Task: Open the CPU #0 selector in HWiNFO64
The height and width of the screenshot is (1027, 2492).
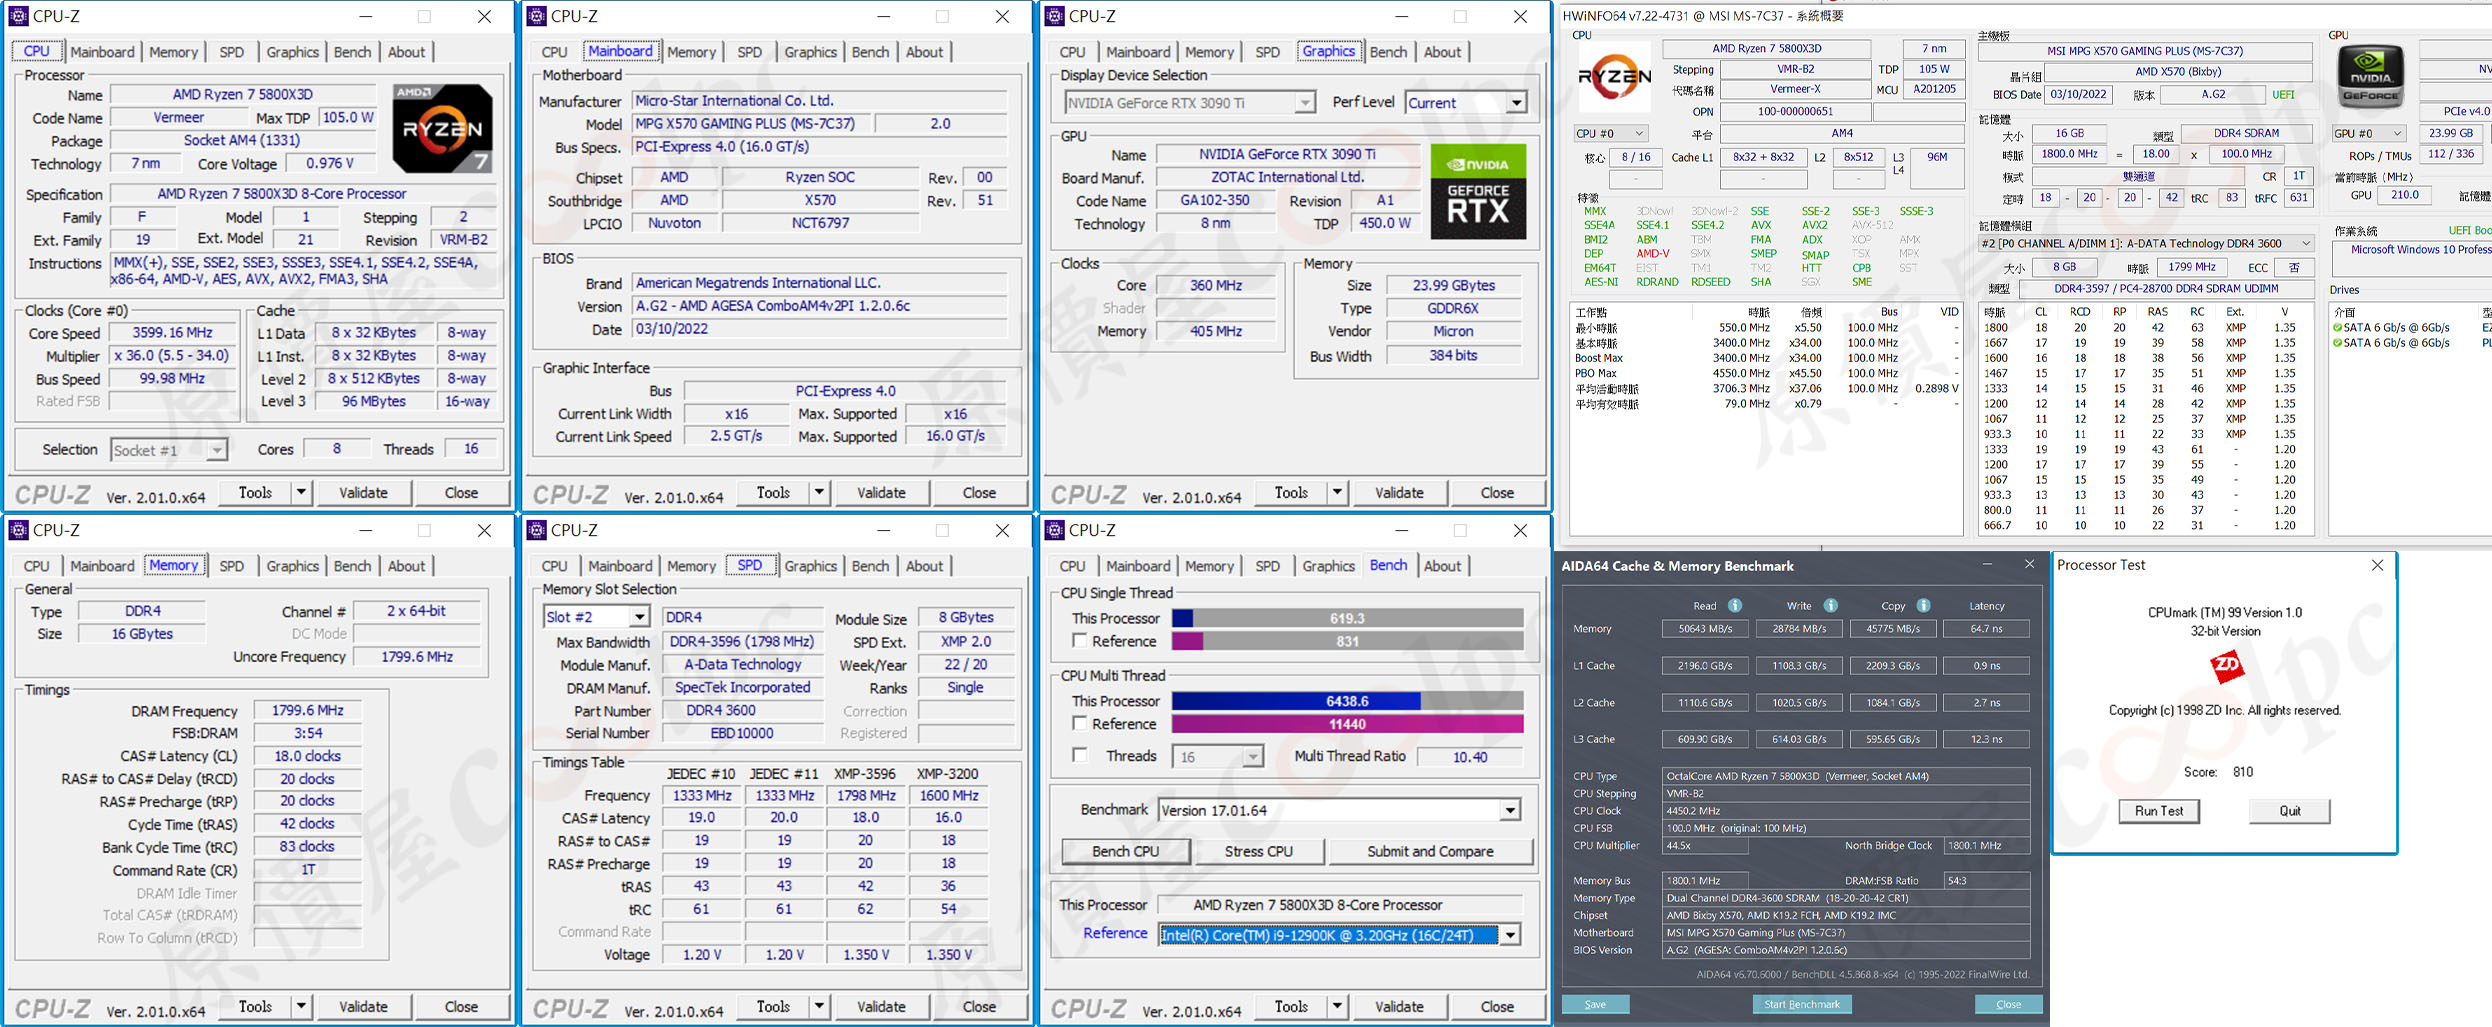Action: tap(1611, 133)
